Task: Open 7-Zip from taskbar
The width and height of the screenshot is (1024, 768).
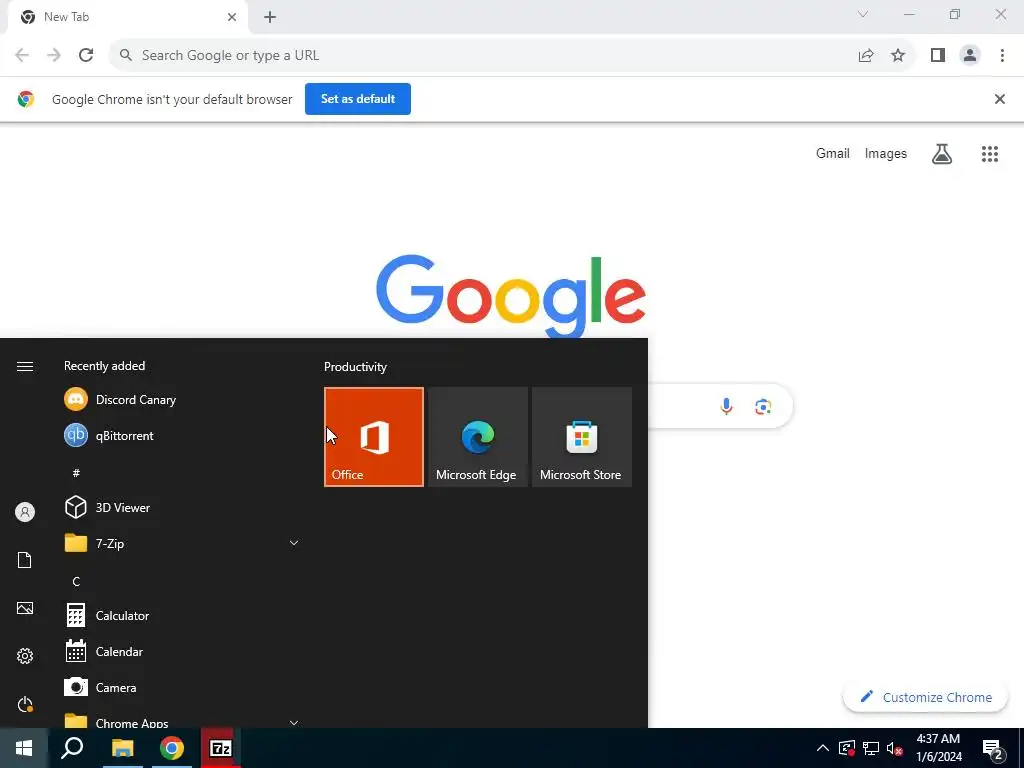Action: pos(221,748)
